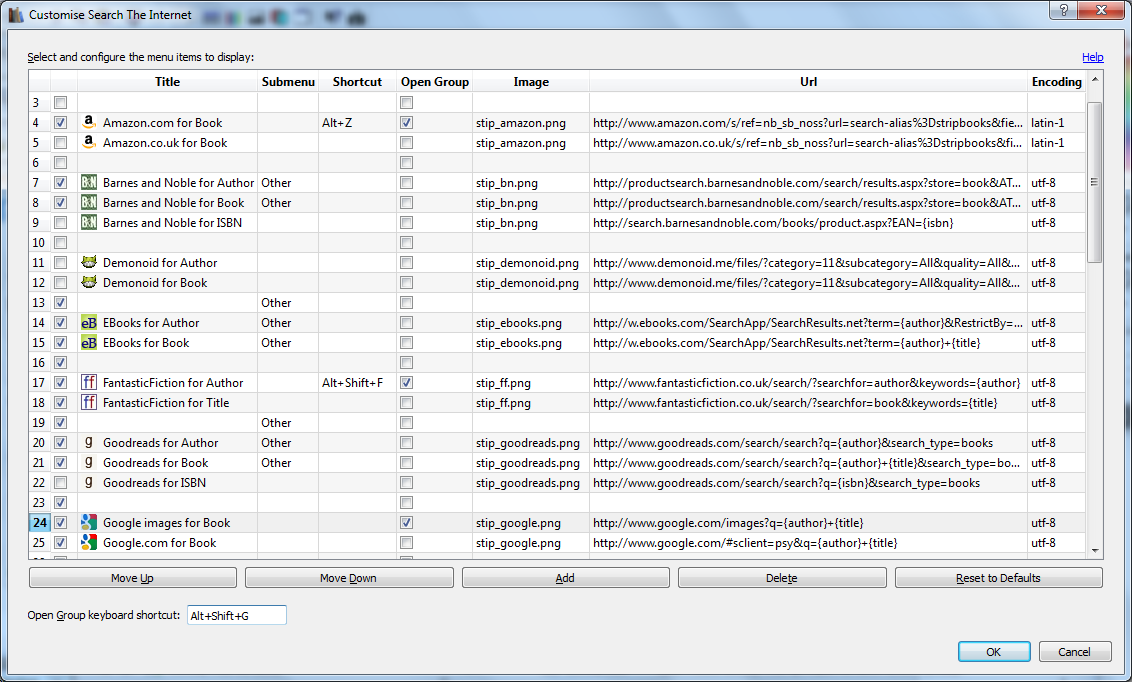
Task: Click the Amazon.com for Book icon
Action: pyautogui.click(x=89, y=122)
